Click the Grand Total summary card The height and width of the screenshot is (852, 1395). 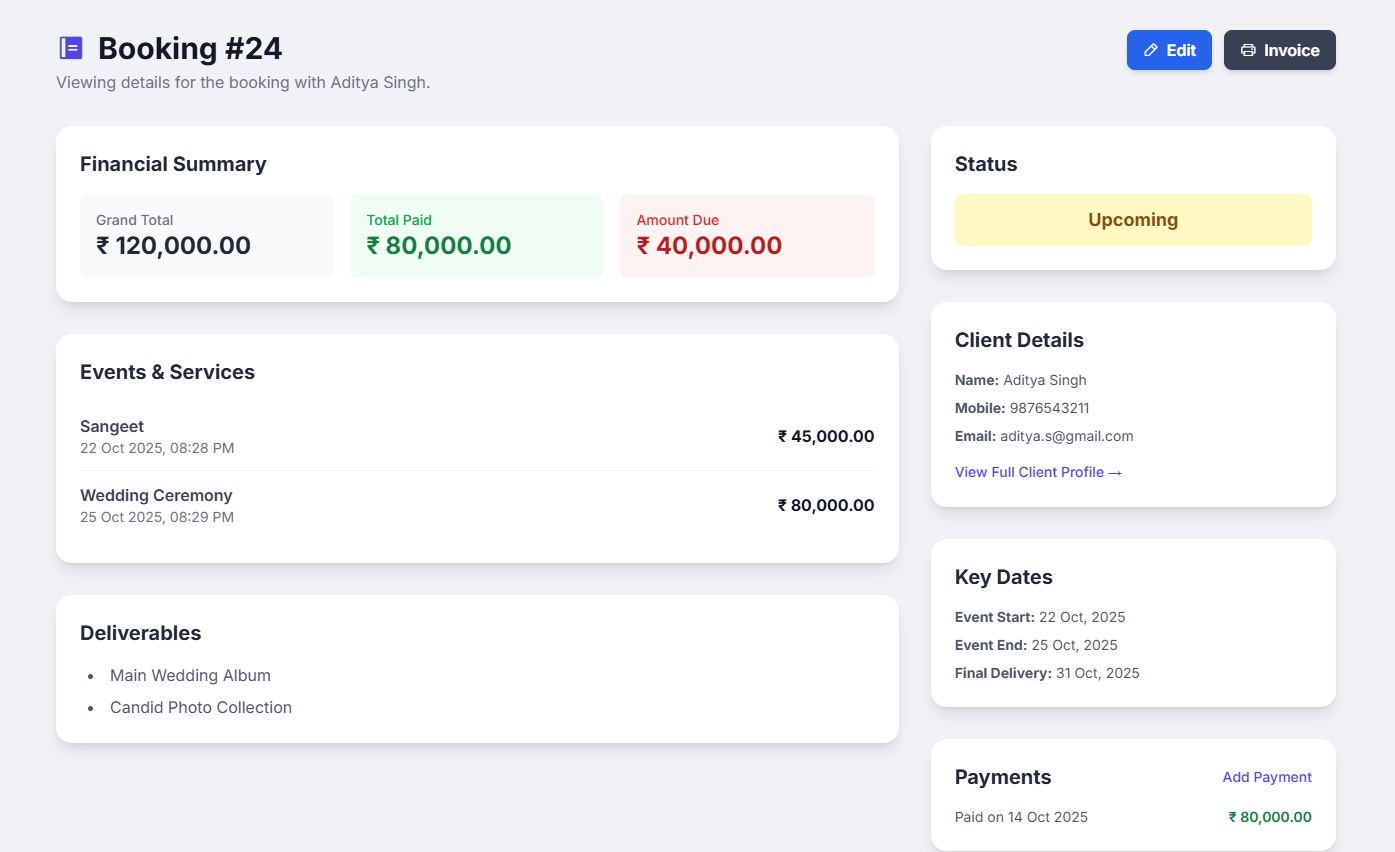(x=206, y=235)
